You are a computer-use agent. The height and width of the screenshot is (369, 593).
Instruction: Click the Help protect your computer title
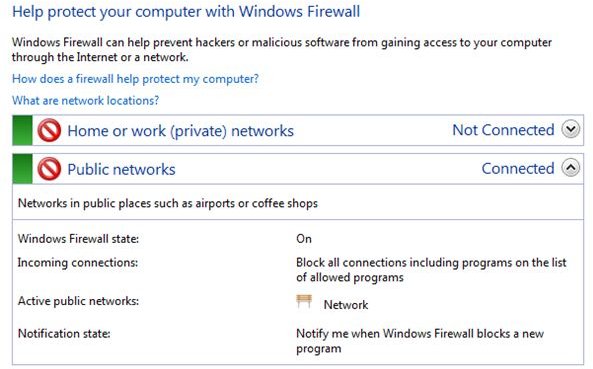186,11
